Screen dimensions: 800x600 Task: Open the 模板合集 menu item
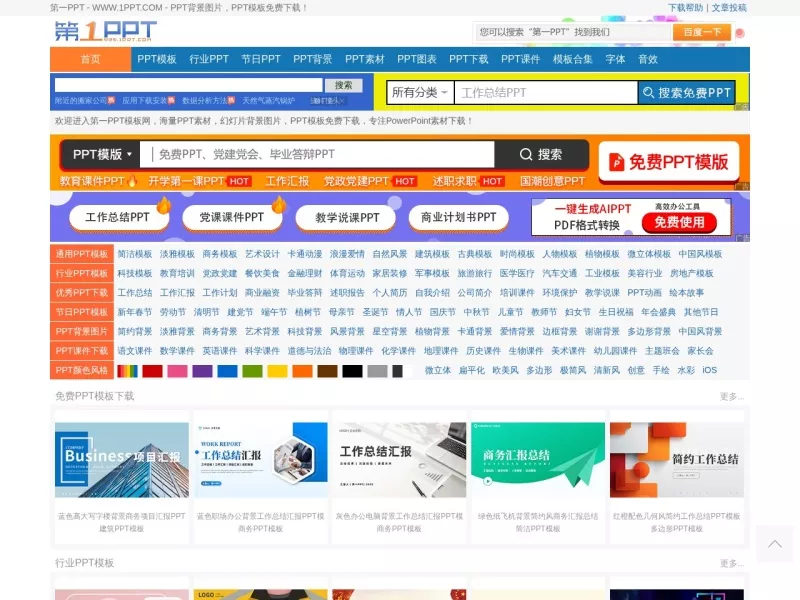[x=572, y=59]
